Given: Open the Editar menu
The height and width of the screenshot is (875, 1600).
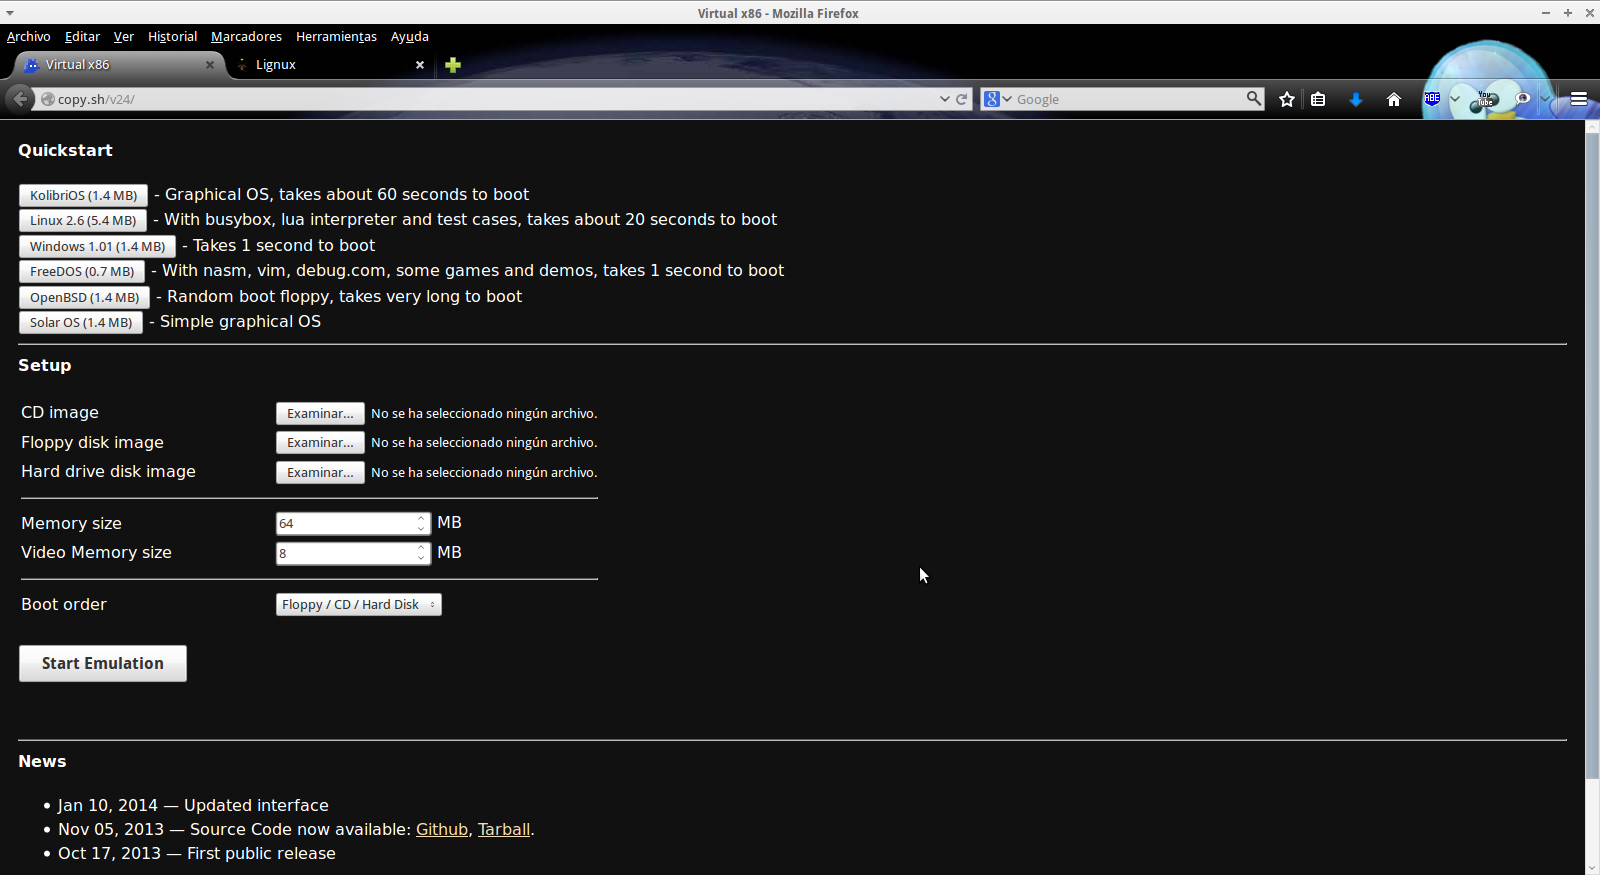Looking at the screenshot, I should click(83, 37).
